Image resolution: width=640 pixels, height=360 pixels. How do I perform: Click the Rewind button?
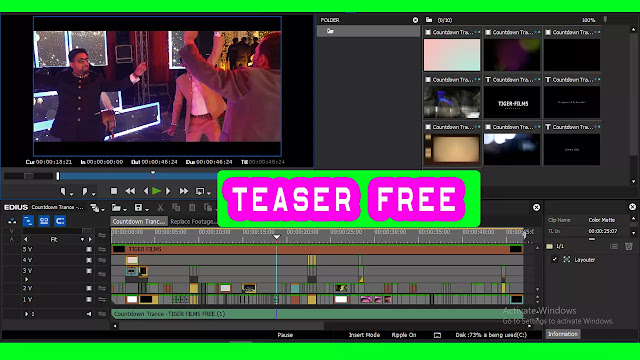130,191
